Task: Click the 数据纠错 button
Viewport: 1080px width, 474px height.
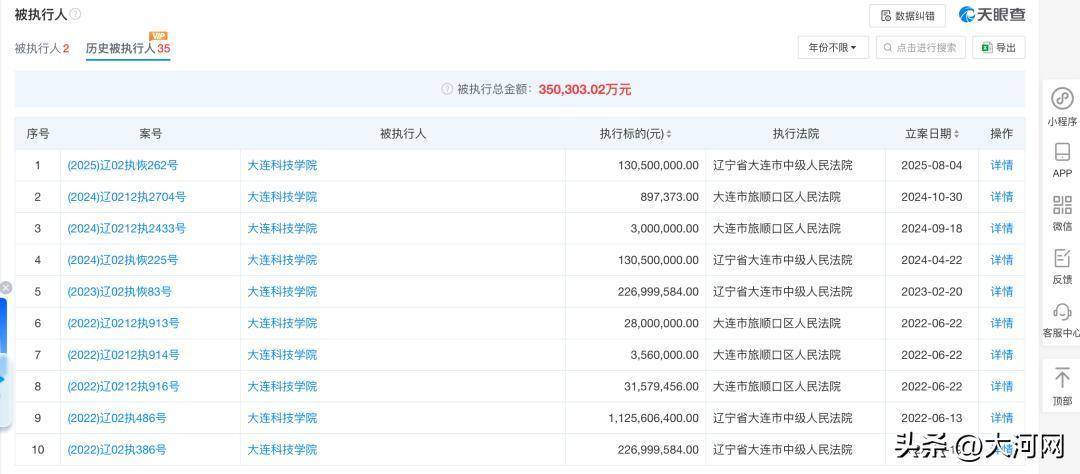Action: [x=908, y=15]
